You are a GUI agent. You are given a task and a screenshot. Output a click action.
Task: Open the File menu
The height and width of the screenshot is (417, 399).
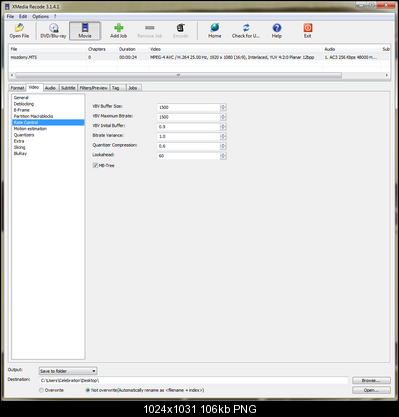click(10, 16)
